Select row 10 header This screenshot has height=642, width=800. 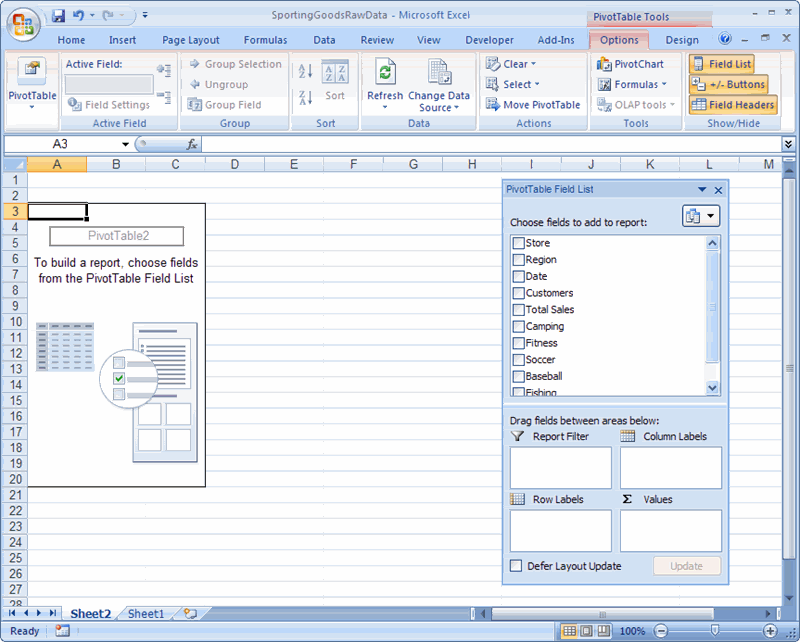click(15, 322)
